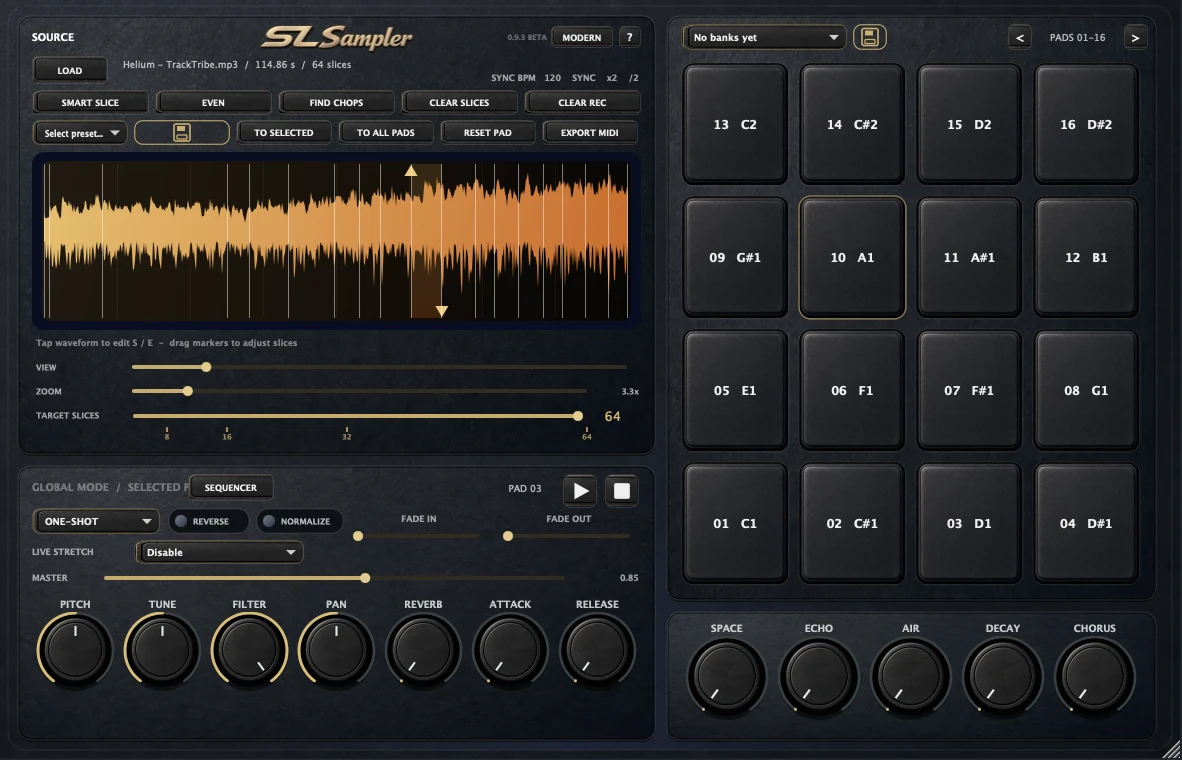Click the FIND CHOPS button
The height and width of the screenshot is (760, 1182).
click(336, 103)
